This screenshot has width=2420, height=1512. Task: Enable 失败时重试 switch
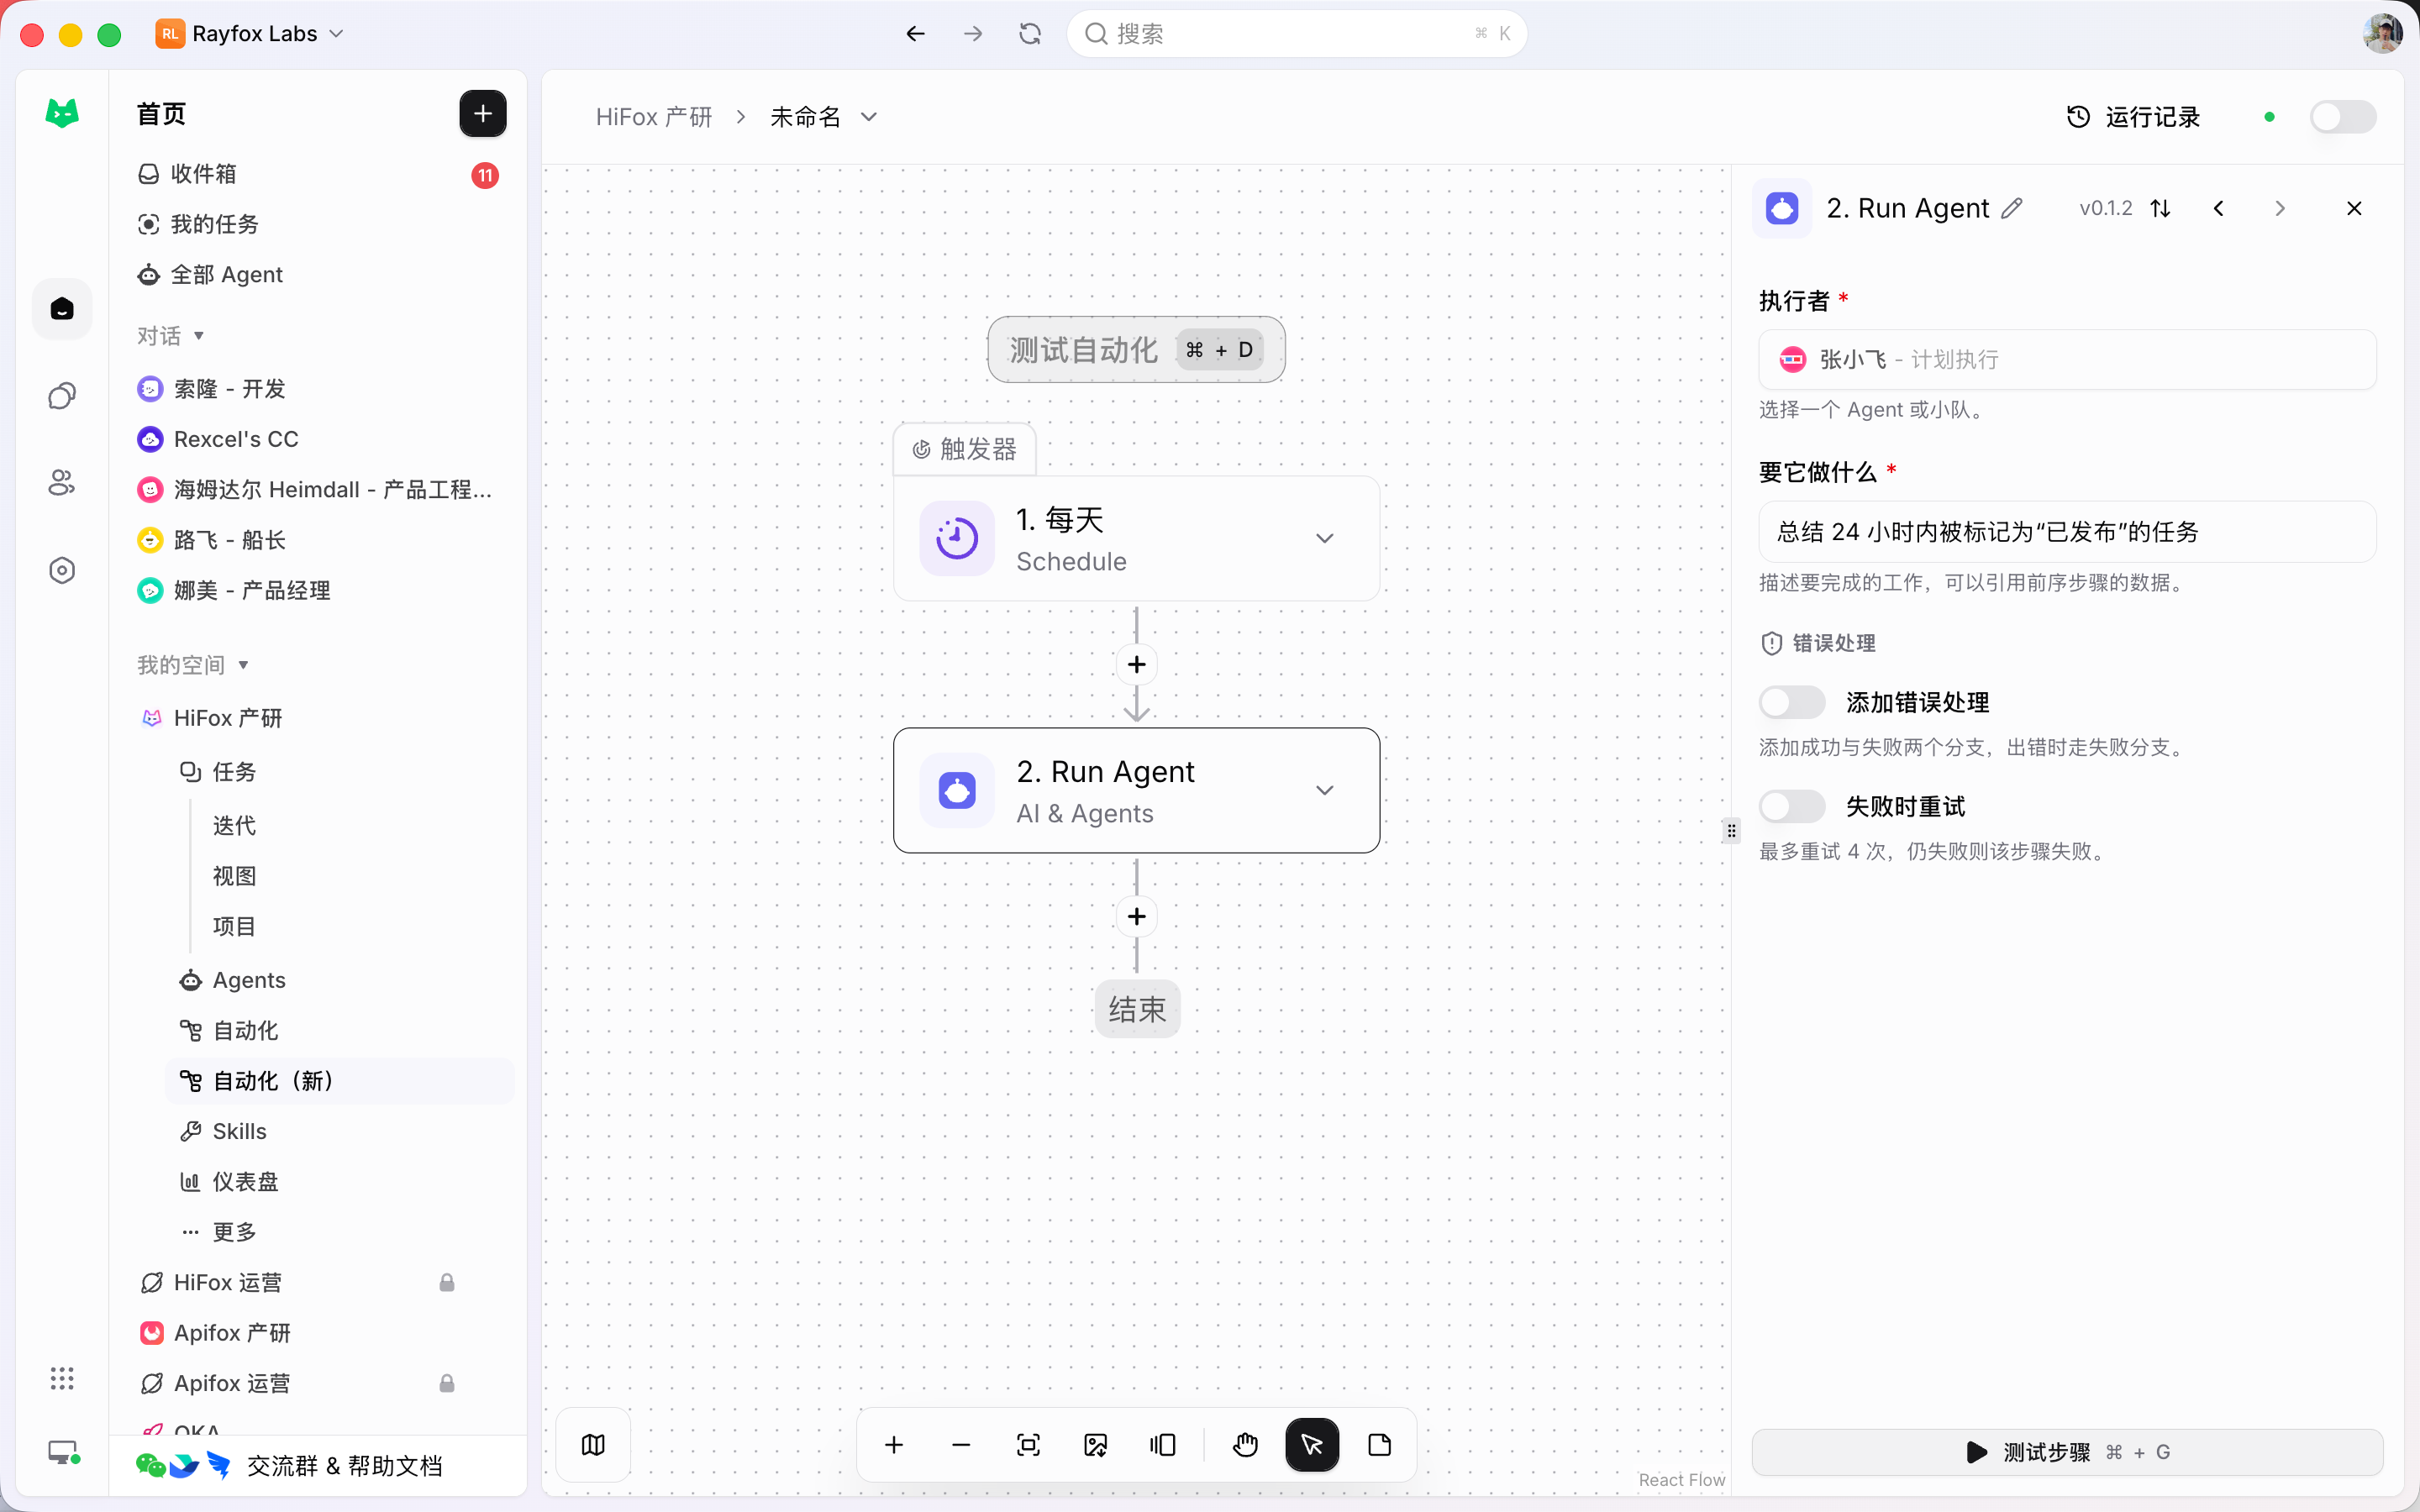click(x=1792, y=806)
